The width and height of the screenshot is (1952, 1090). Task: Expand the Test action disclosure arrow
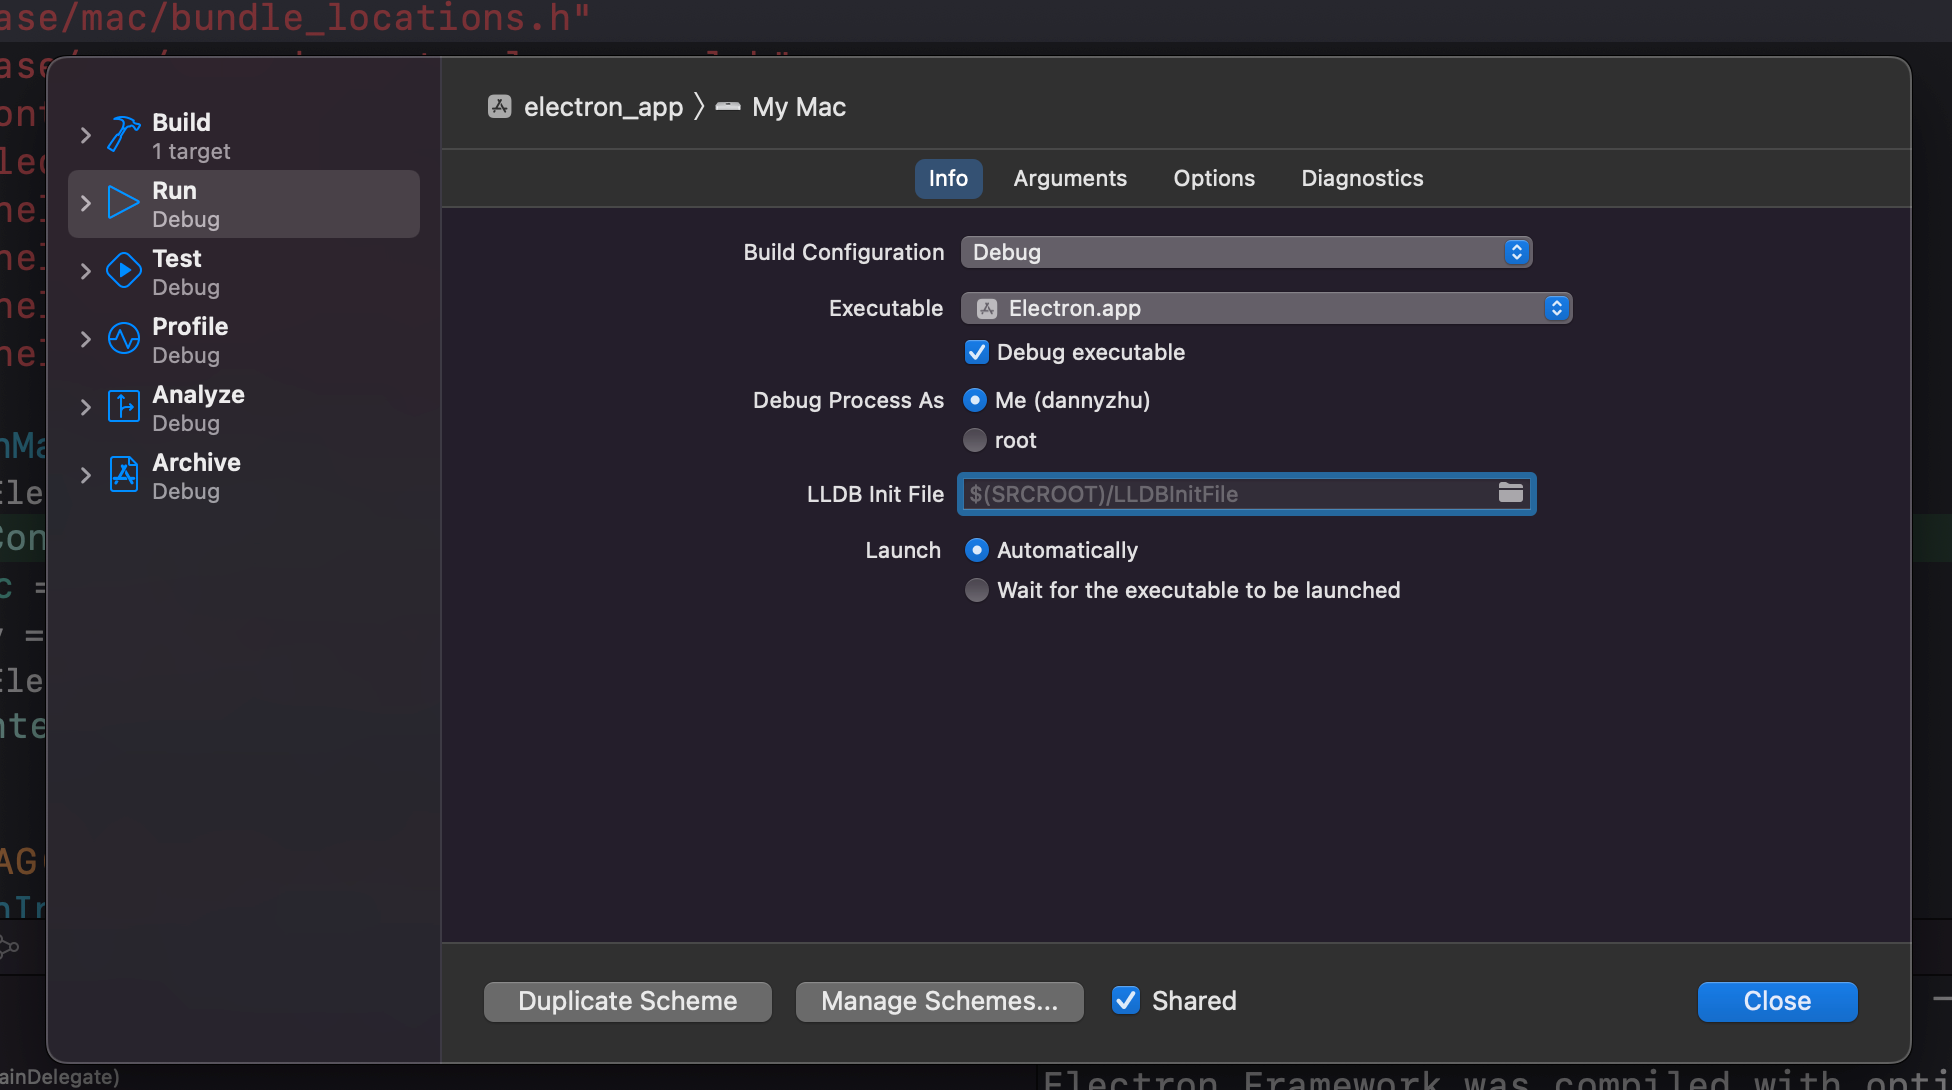click(86, 271)
